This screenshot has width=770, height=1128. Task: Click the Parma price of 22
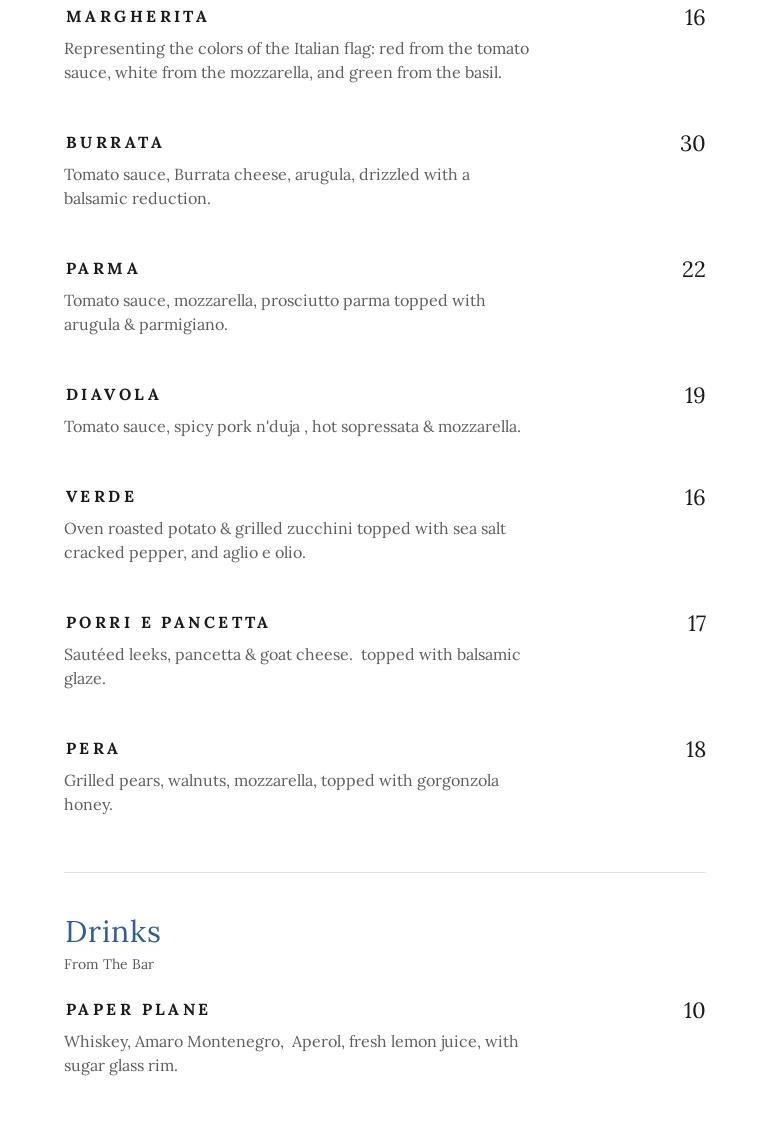click(x=693, y=270)
